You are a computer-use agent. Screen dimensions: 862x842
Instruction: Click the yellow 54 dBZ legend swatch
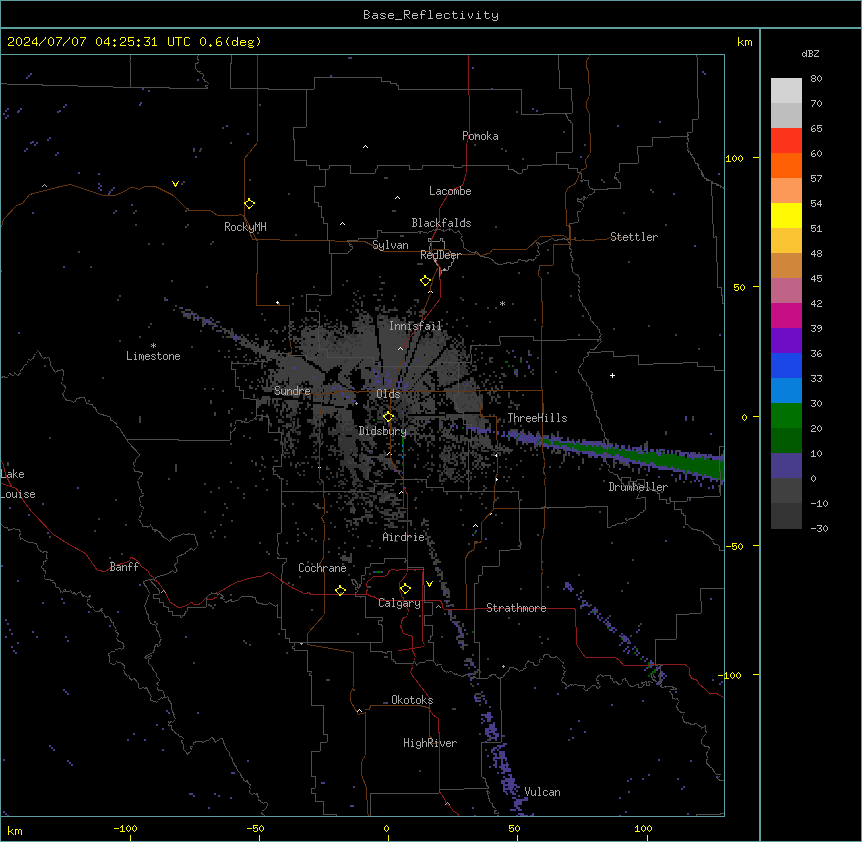coord(786,215)
